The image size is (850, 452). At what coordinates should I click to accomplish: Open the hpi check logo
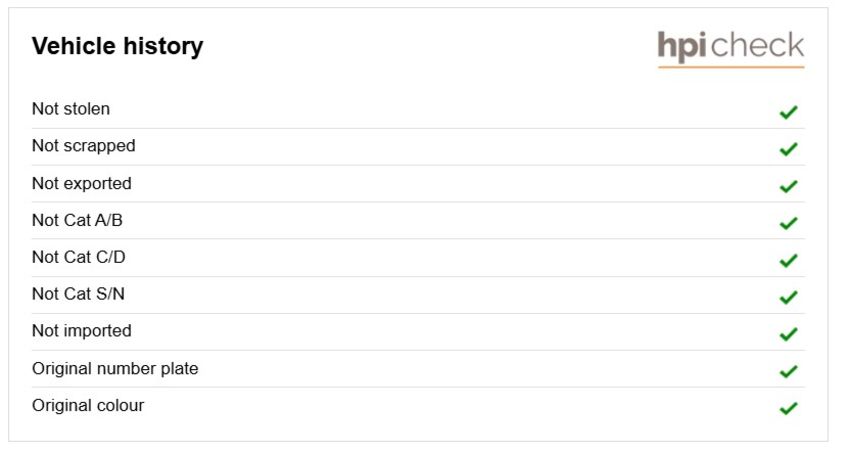click(x=731, y=49)
